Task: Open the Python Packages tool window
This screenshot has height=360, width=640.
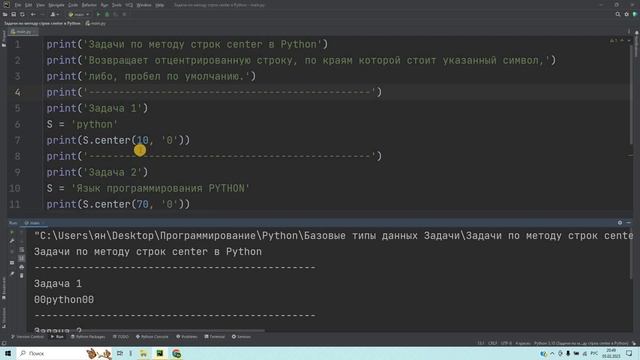Action: [x=88, y=337]
